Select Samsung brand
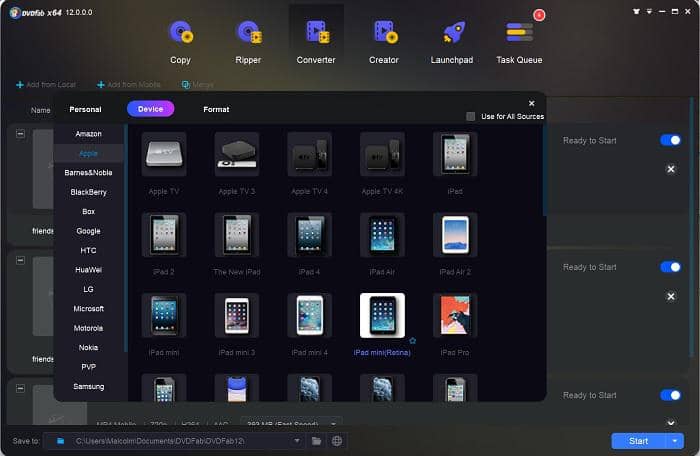 pos(88,386)
